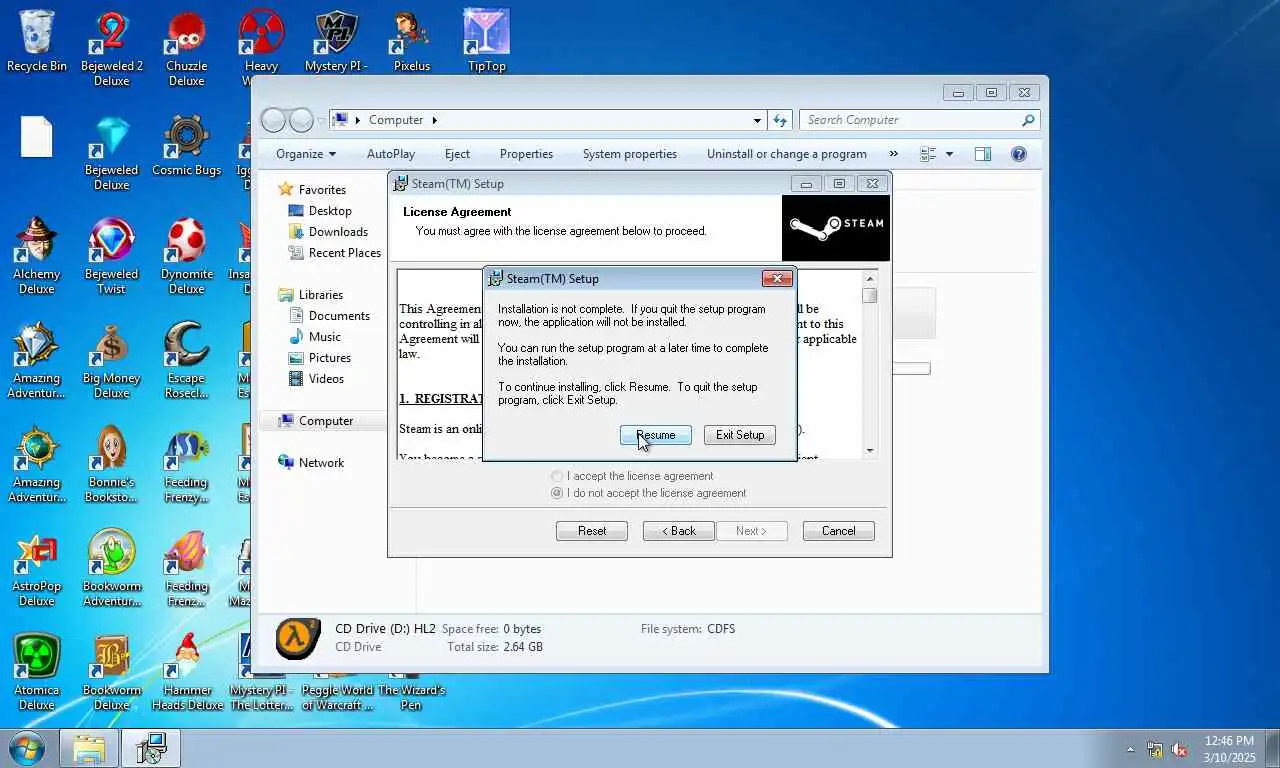Viewport: 1280px width, 768px height.
Task: Show hidden tray icons arrow
Action: 1131,749
